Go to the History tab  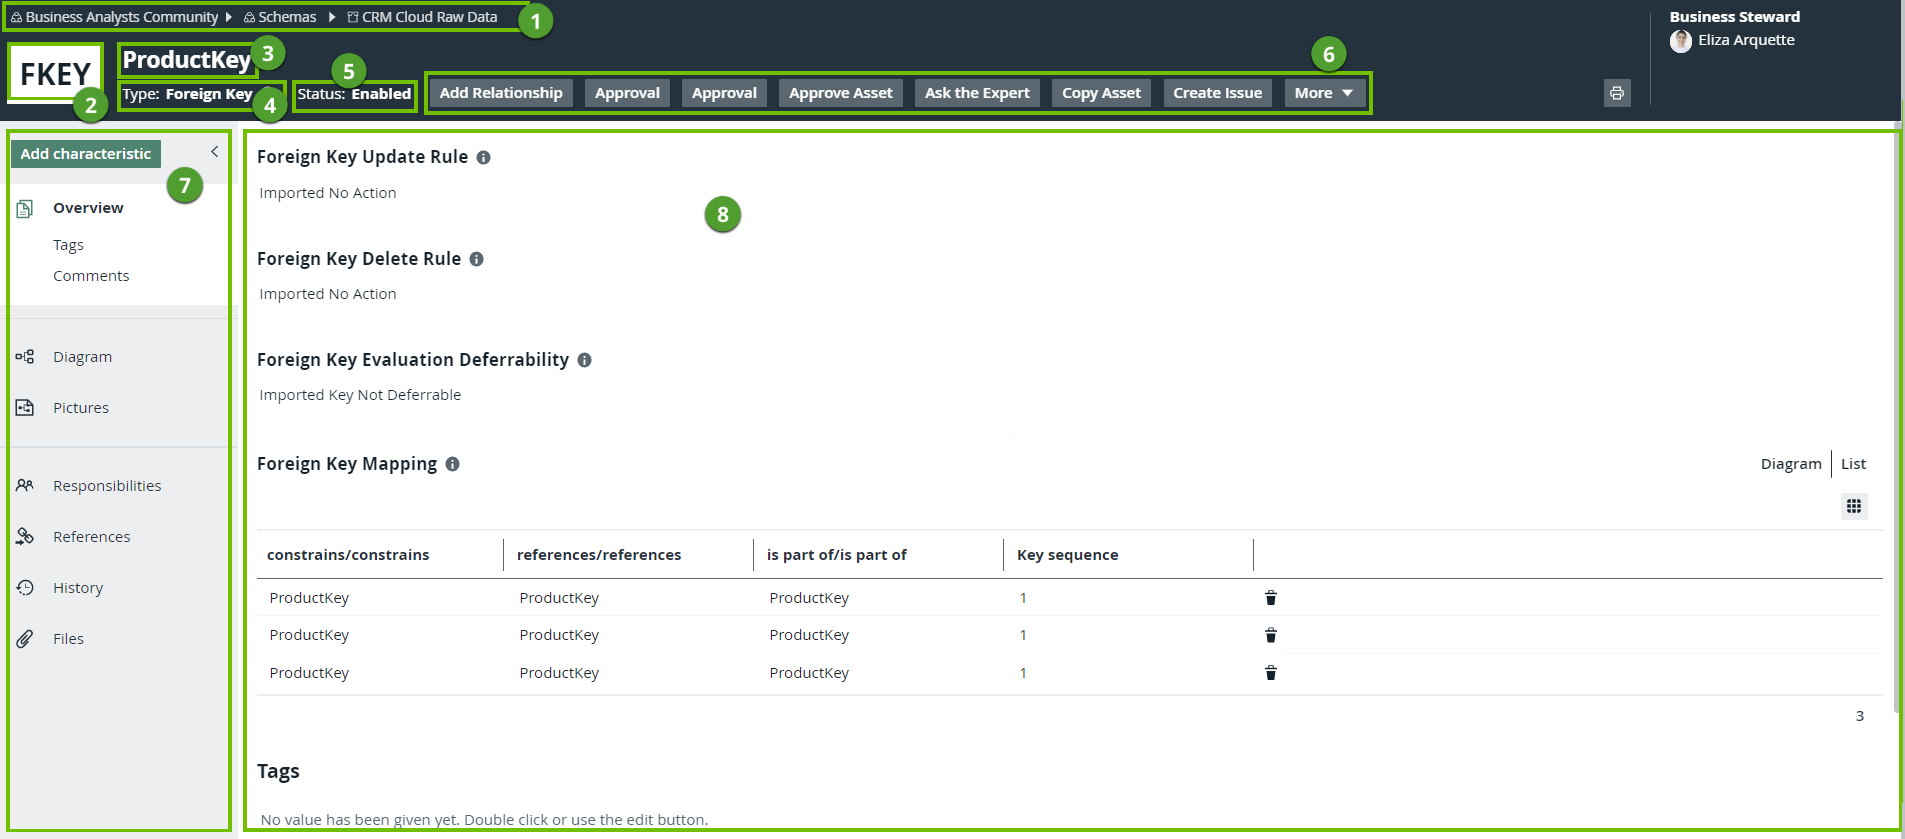78,588
